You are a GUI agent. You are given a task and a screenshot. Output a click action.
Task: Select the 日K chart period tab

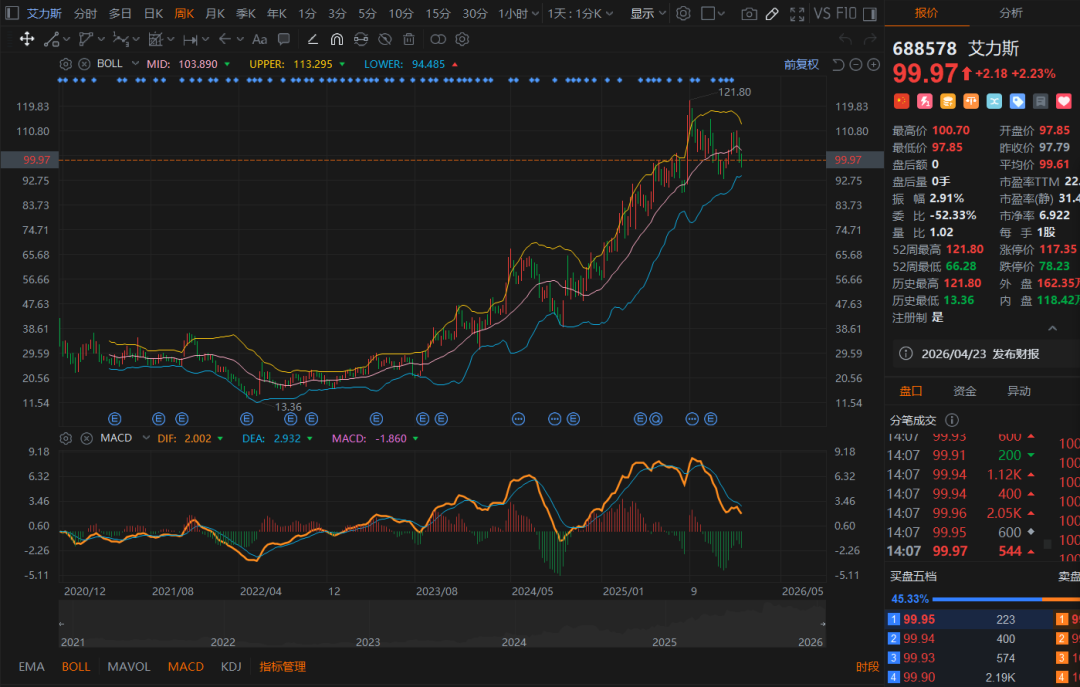click(153, 14)
